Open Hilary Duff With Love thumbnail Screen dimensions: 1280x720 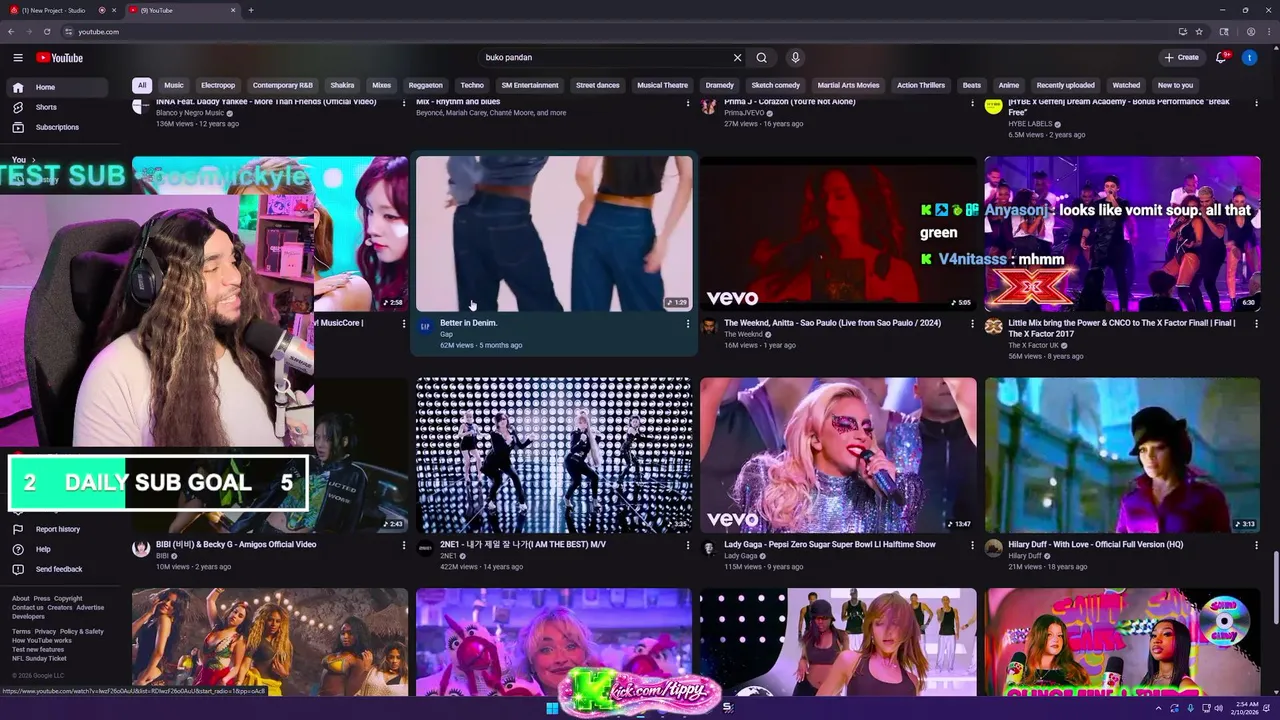pos(1122,455)
